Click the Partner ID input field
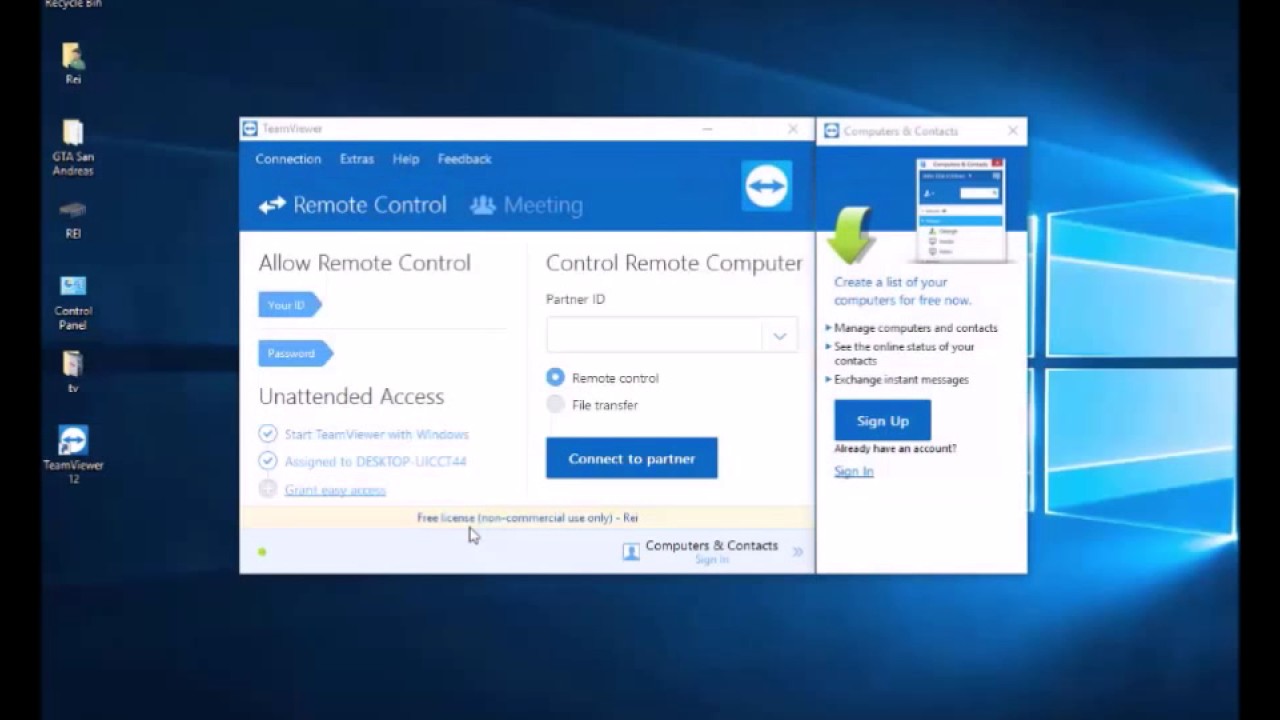Viewport: 1280px width, 720px height. [x=655, y=336]
